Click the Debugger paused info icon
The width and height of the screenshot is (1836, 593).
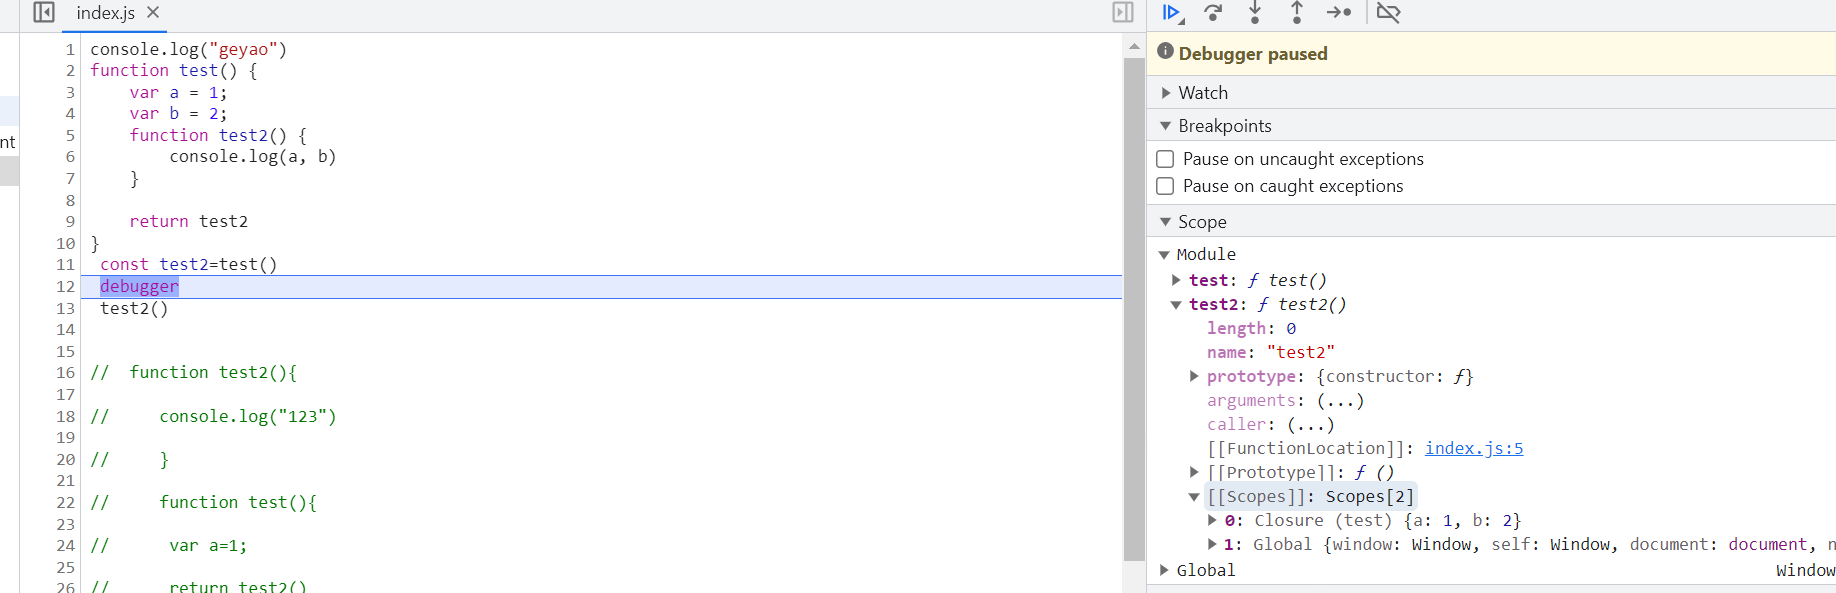pos(1166,52)
